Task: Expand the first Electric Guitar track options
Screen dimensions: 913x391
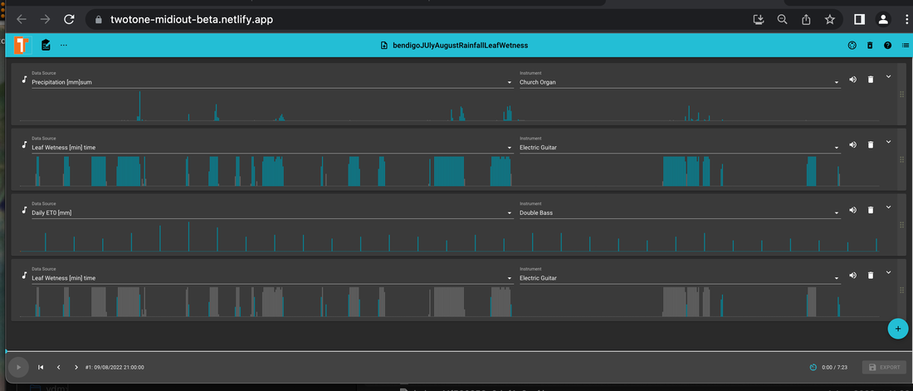Action: click(889, 141)
